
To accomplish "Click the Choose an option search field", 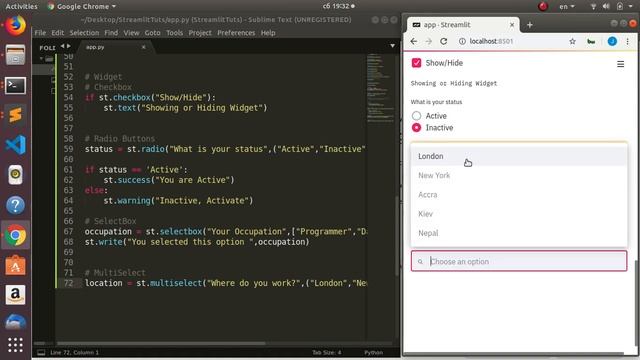I will (519, 261).
